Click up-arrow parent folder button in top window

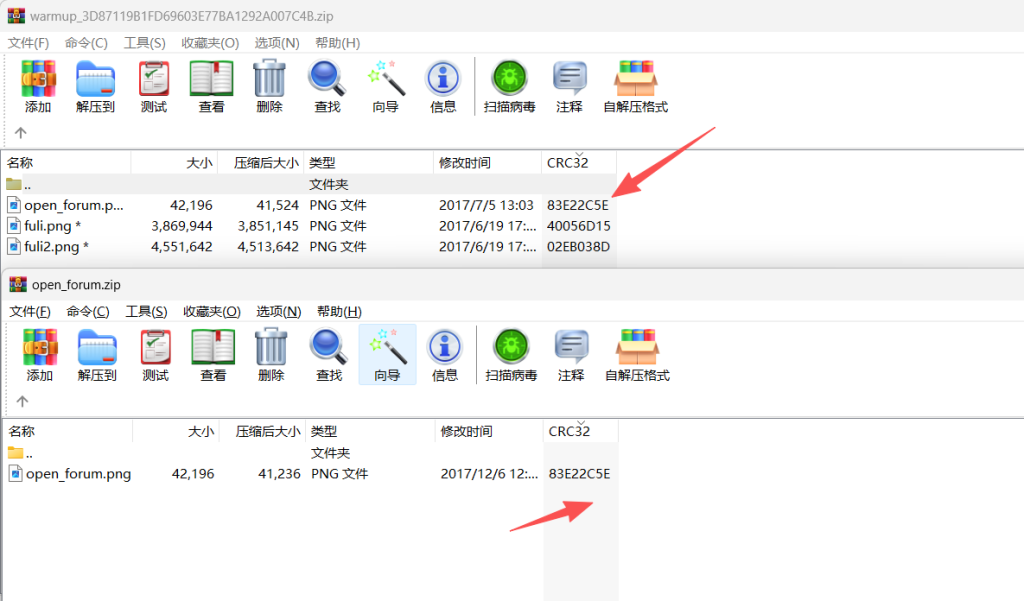pos(20,133)
